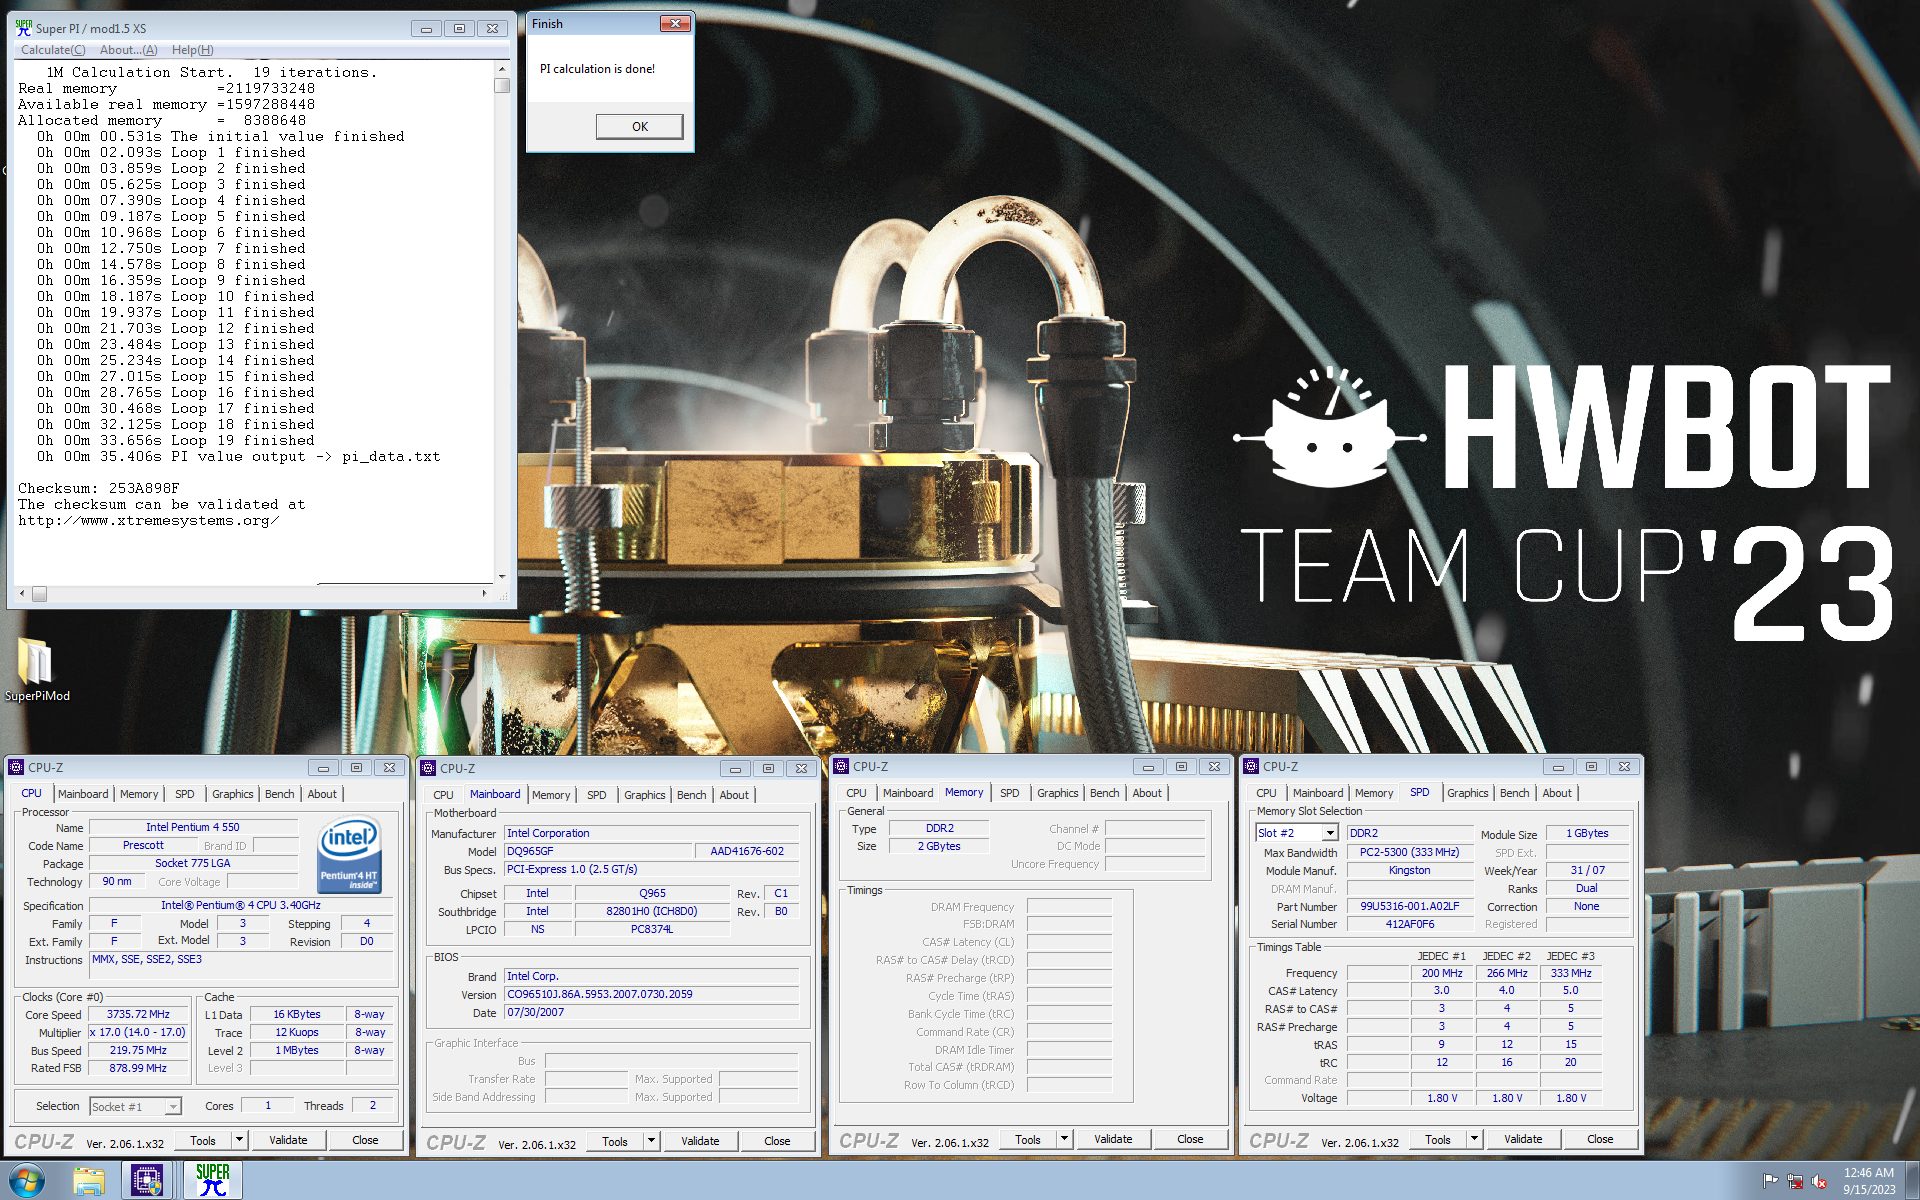This screenshot has height=1200, width=1920.
Task: Click the Super PI horizontal scrollbar left arrow
Action: 23,593
